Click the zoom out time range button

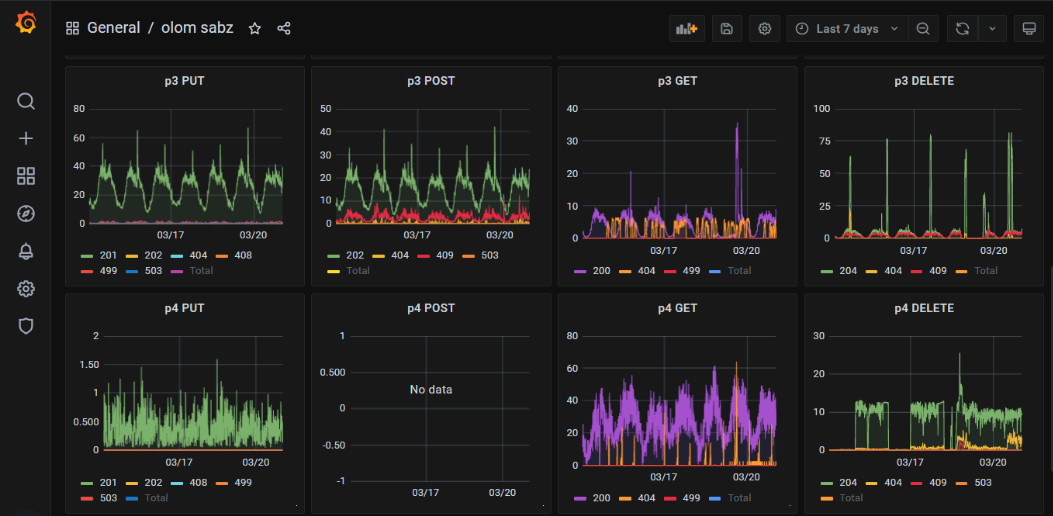coord(923,29)
